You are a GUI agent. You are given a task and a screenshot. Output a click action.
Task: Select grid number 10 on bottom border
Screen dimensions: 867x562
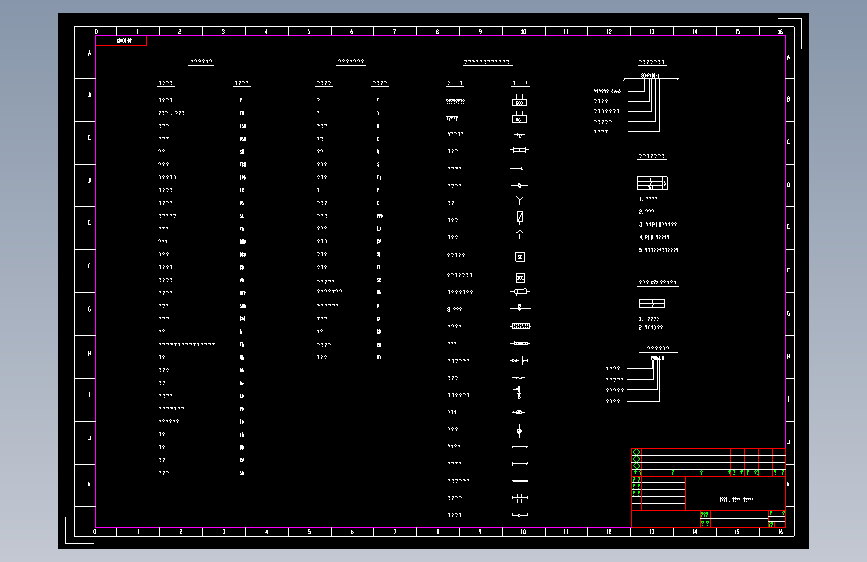tap(523, 532)
